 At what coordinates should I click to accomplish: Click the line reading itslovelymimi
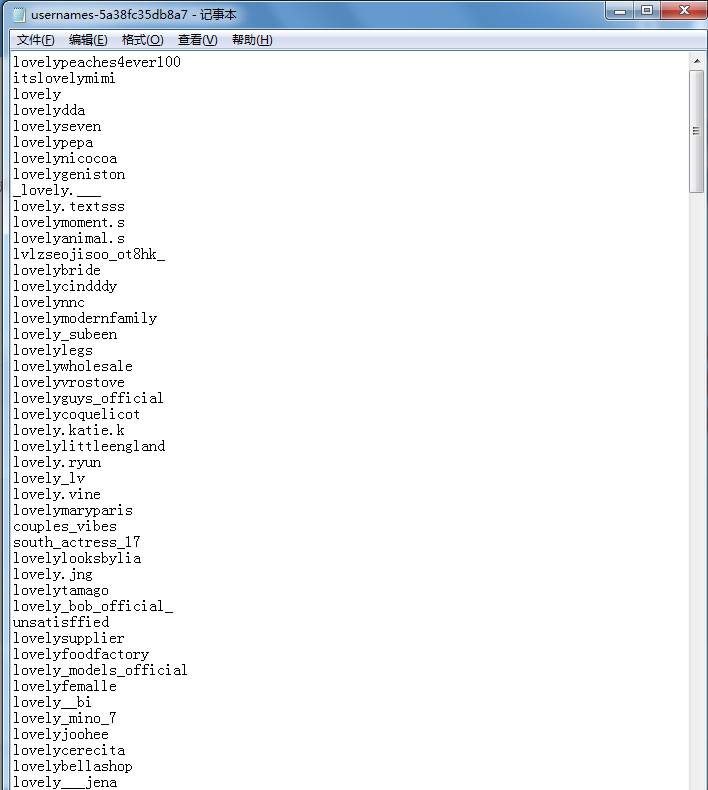[x=64, y=78]
